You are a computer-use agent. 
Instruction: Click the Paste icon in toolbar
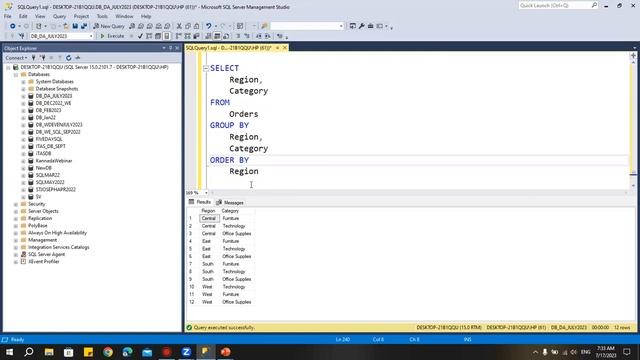[196, 26]
